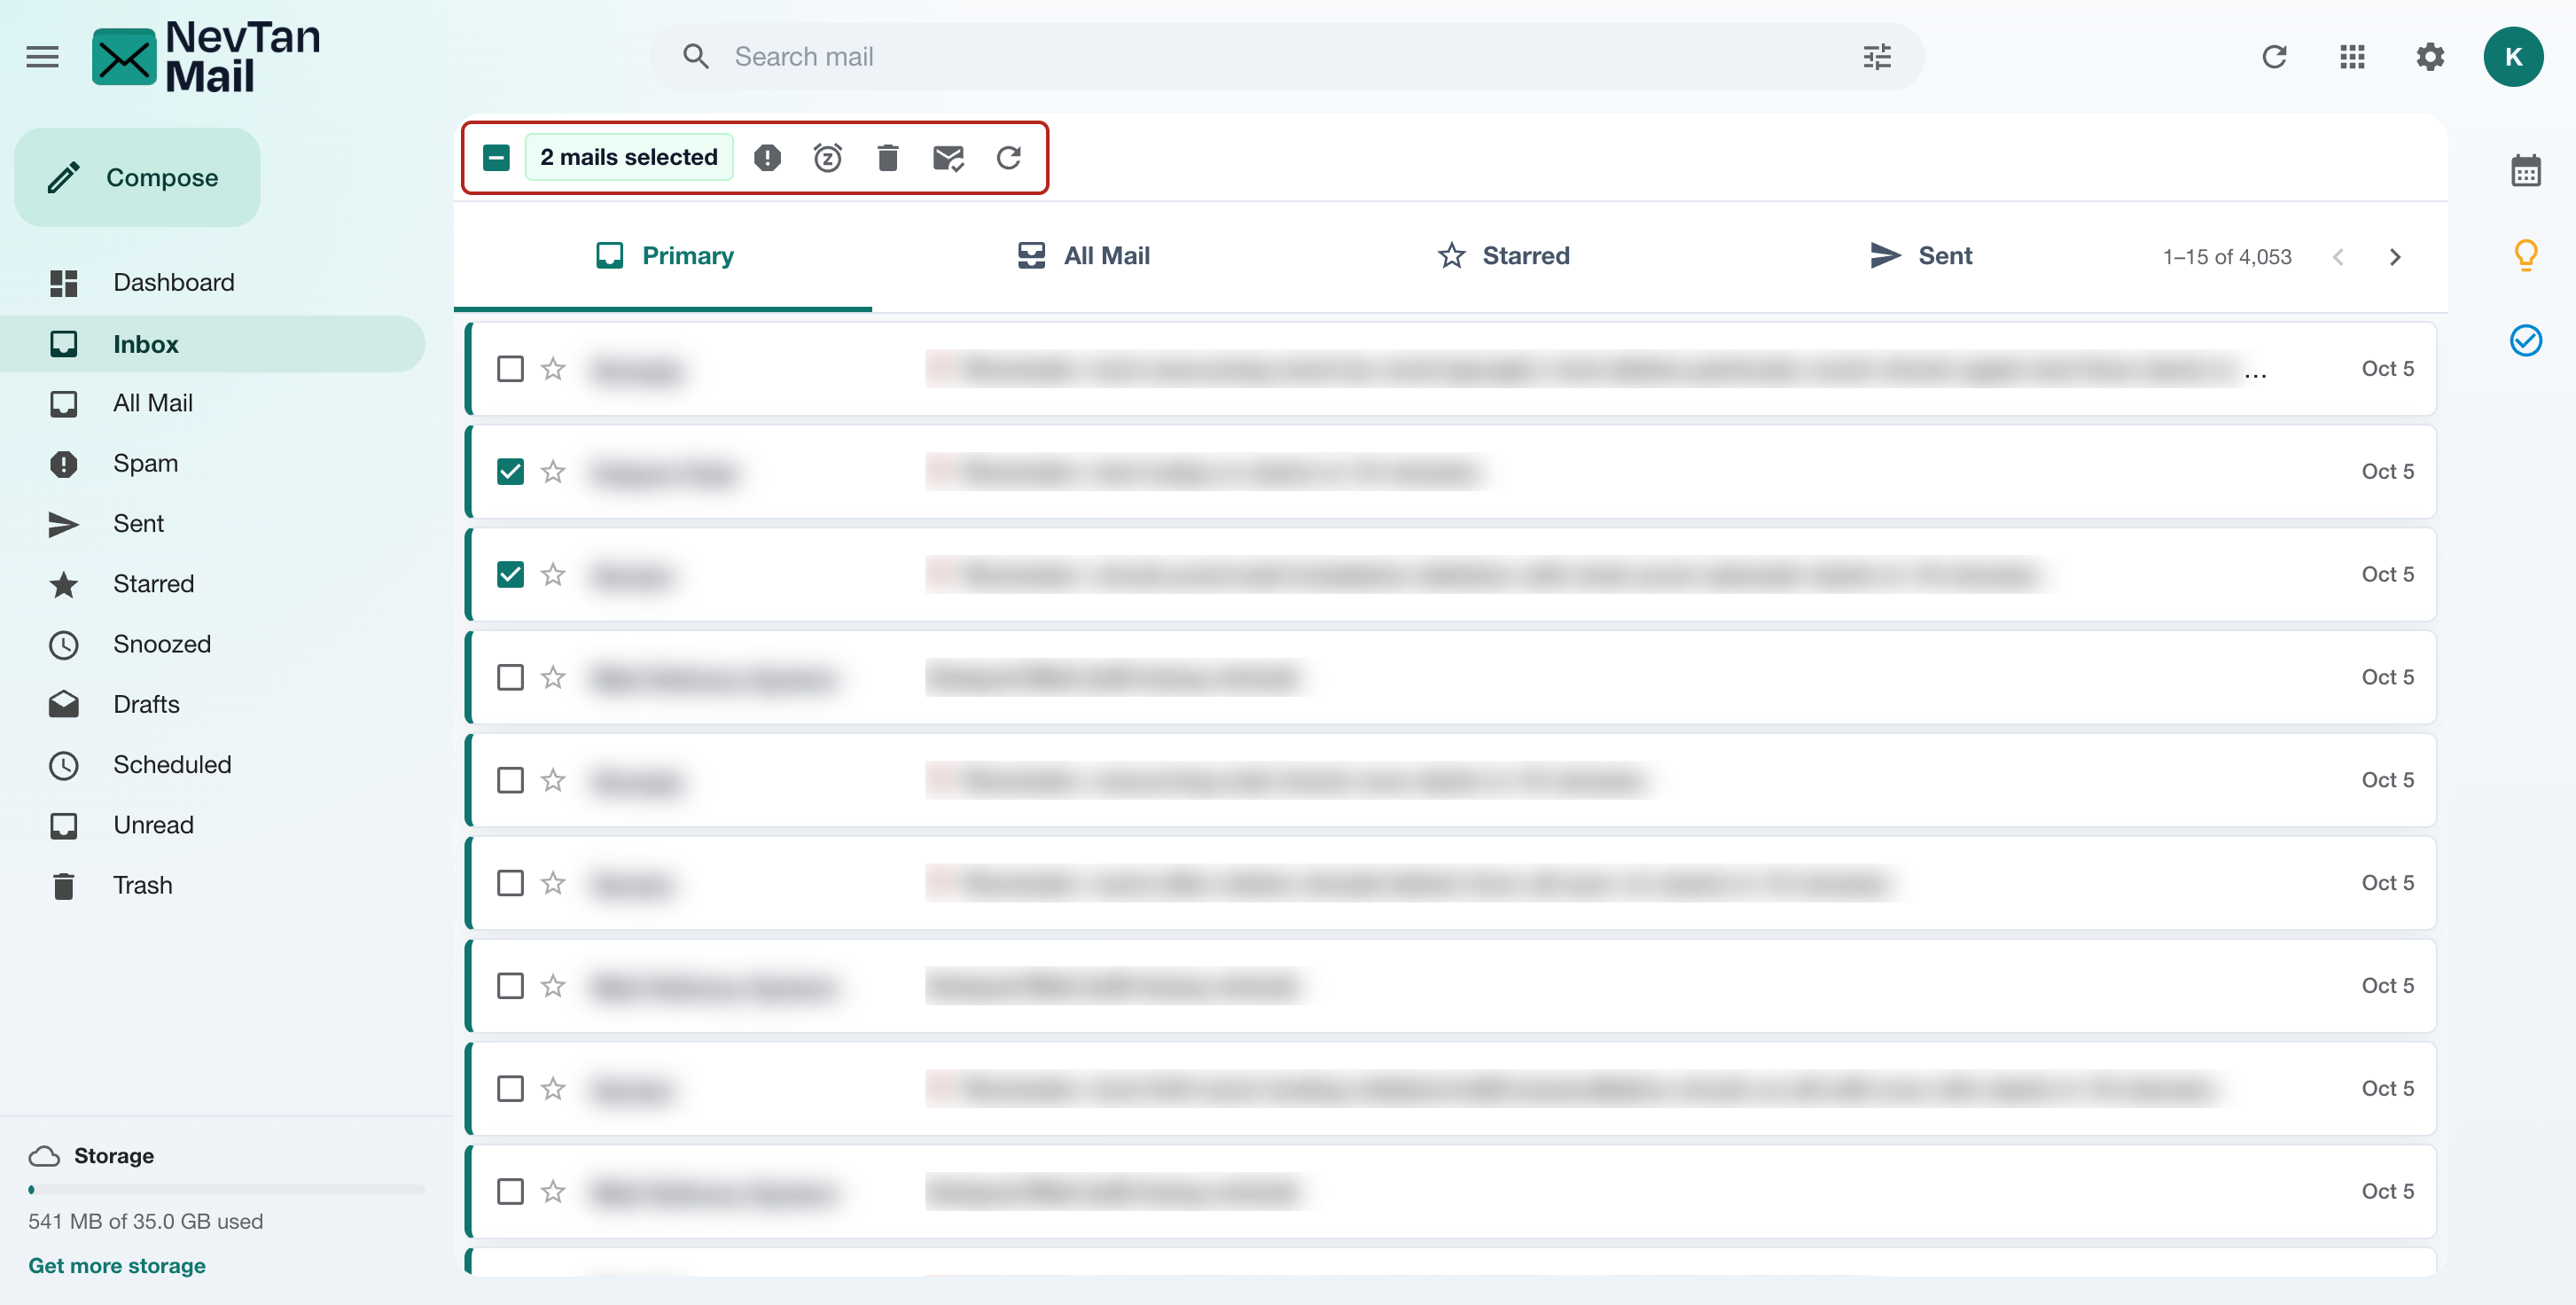
Task: Report selected mails as spam
Action: coord(767,157)
